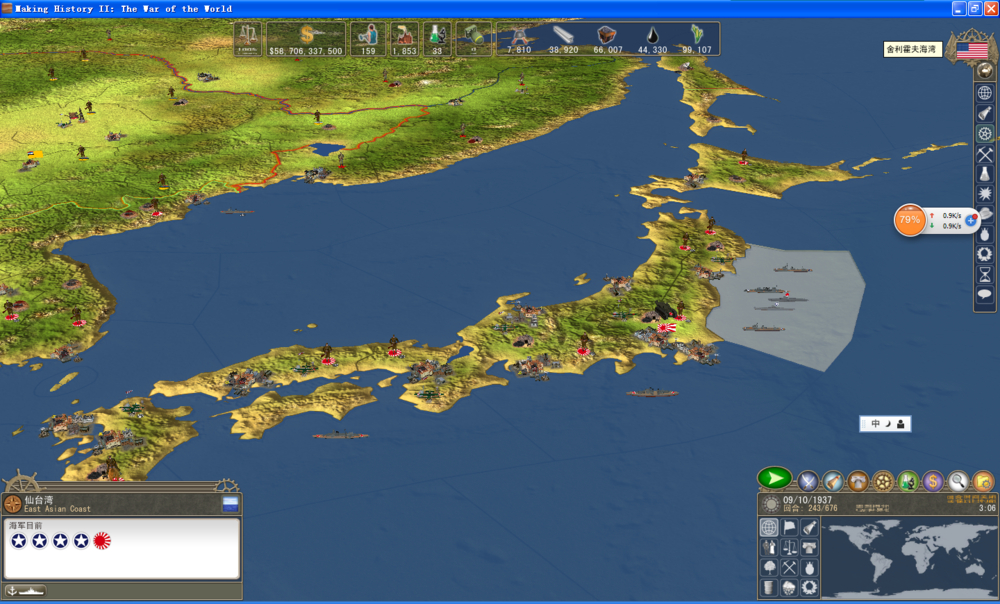Open the colored megaphone panel in bottom toolbar
Image resolution: width=1000 pixels, height=604 pixels.
[x=832, y=481]
